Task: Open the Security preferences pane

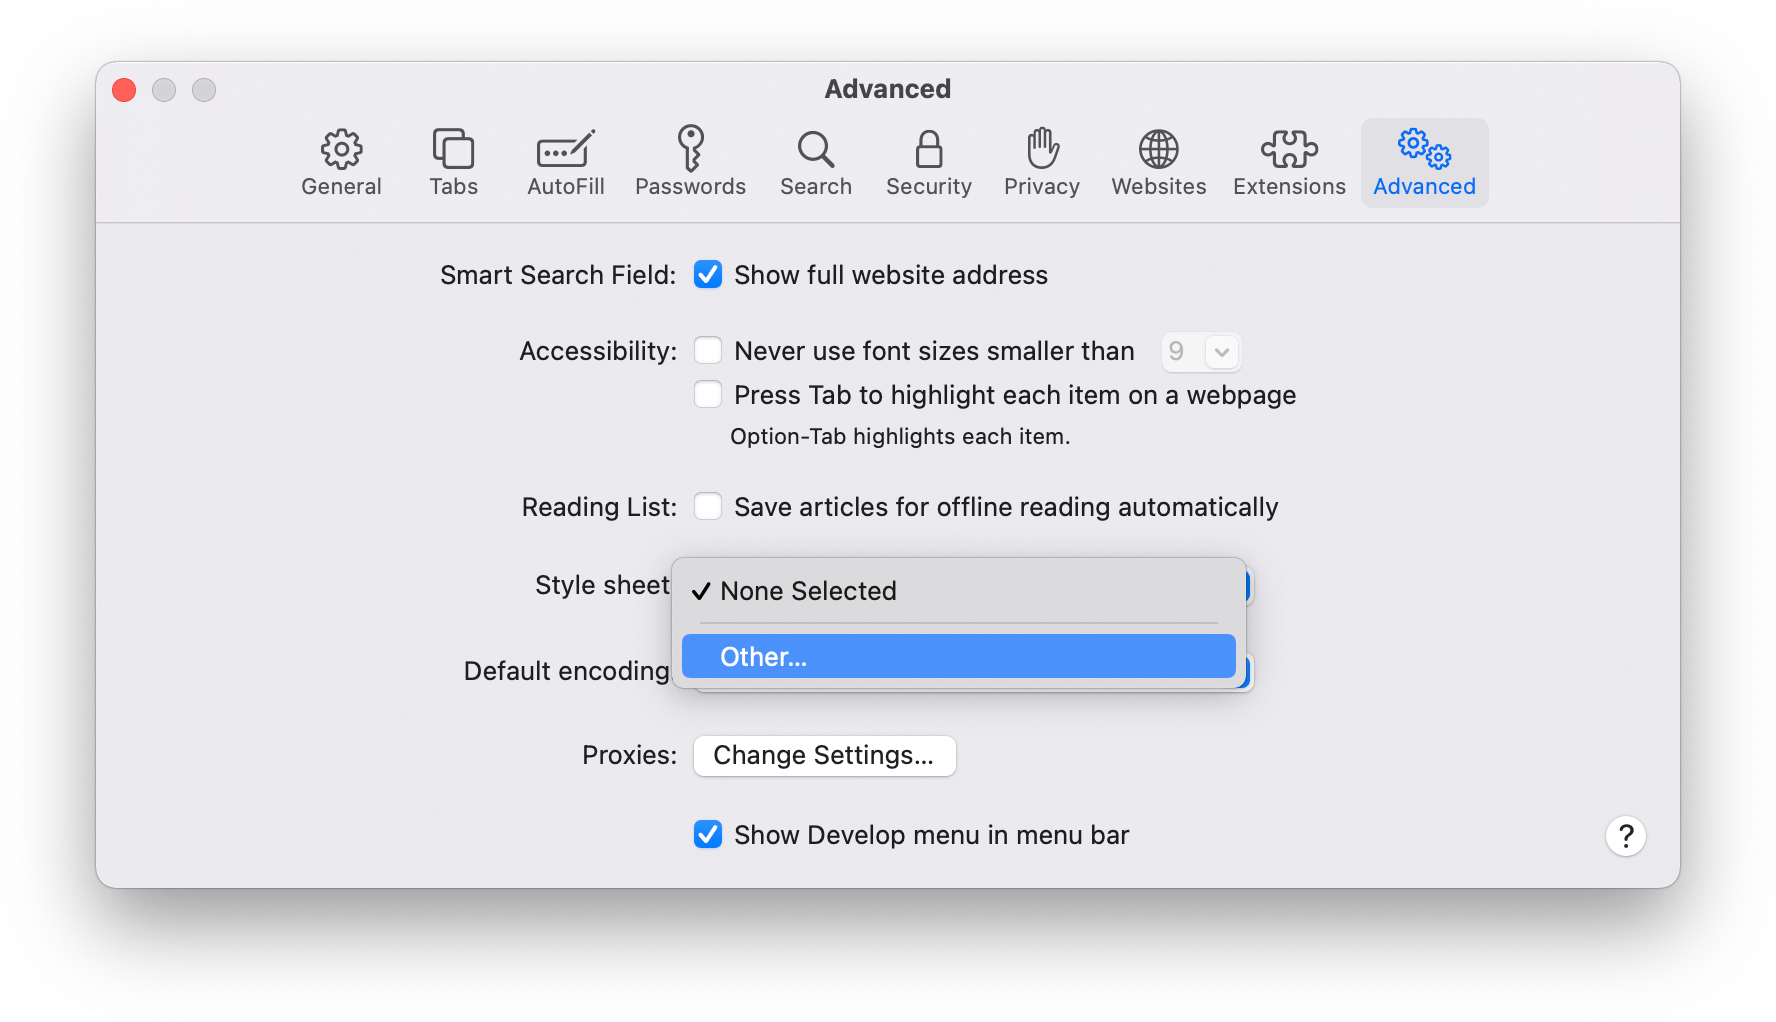Action: pos(928,163)
